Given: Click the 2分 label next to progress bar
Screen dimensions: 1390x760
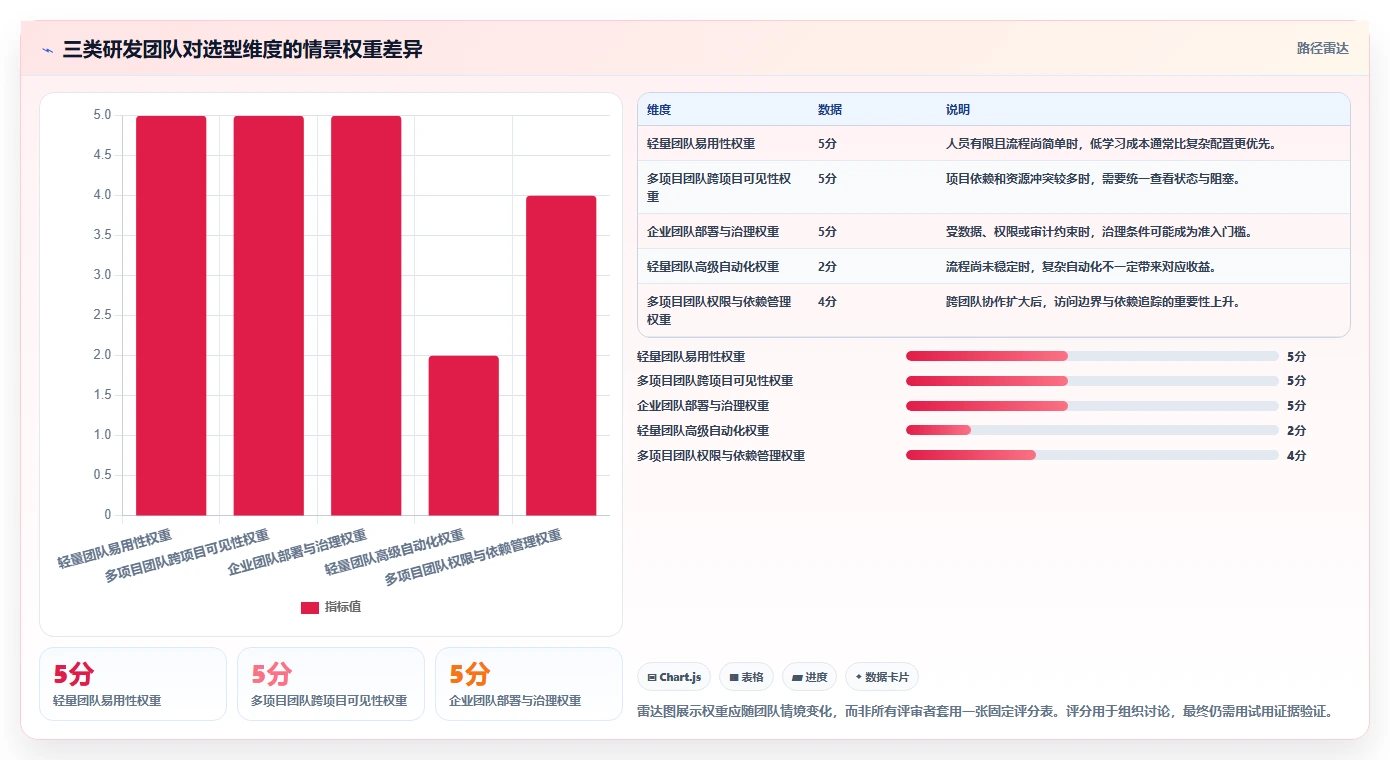Looking at the screenshot, I should [1296, 431].
